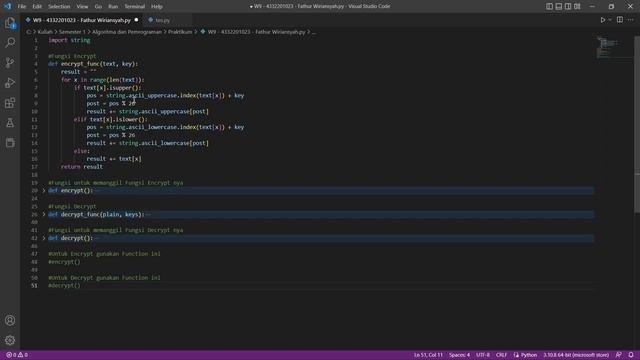Image resolution: width=640 pixels, height=360 pixels.
Task: Select the Python 3.10.8 64-bit interpreter
Action: [576, 355]
